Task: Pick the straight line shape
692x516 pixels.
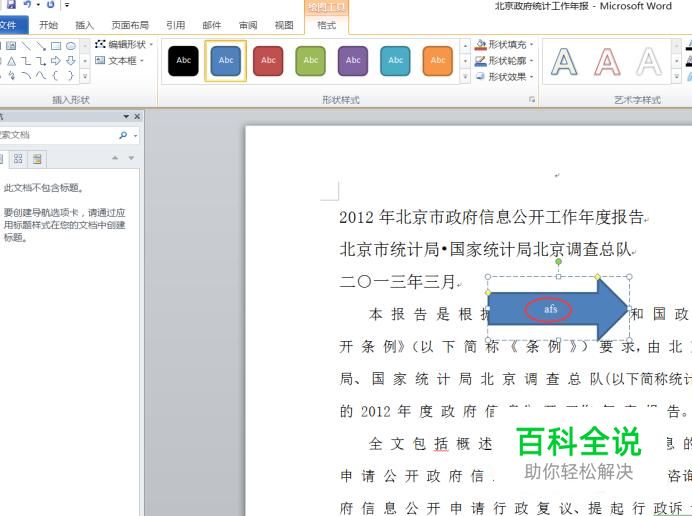Action: click(26, 45)
